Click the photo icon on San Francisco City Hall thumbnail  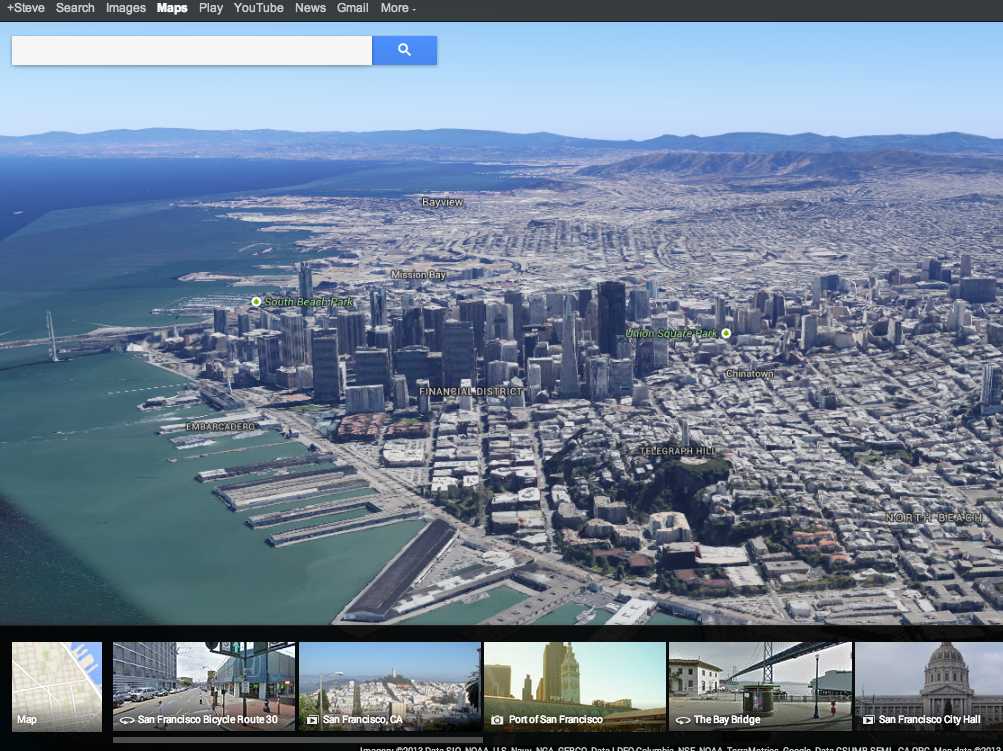click(x=868, y=719)
